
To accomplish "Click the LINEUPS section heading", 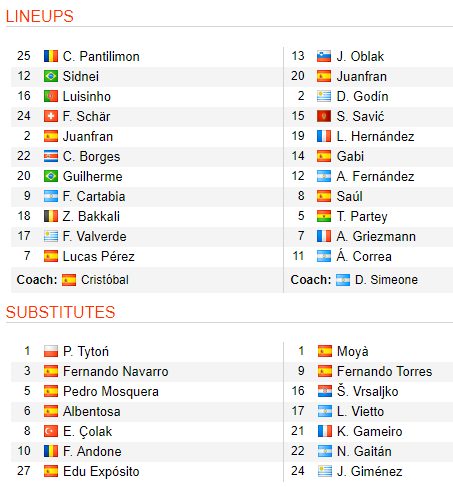I will [40, 16].
